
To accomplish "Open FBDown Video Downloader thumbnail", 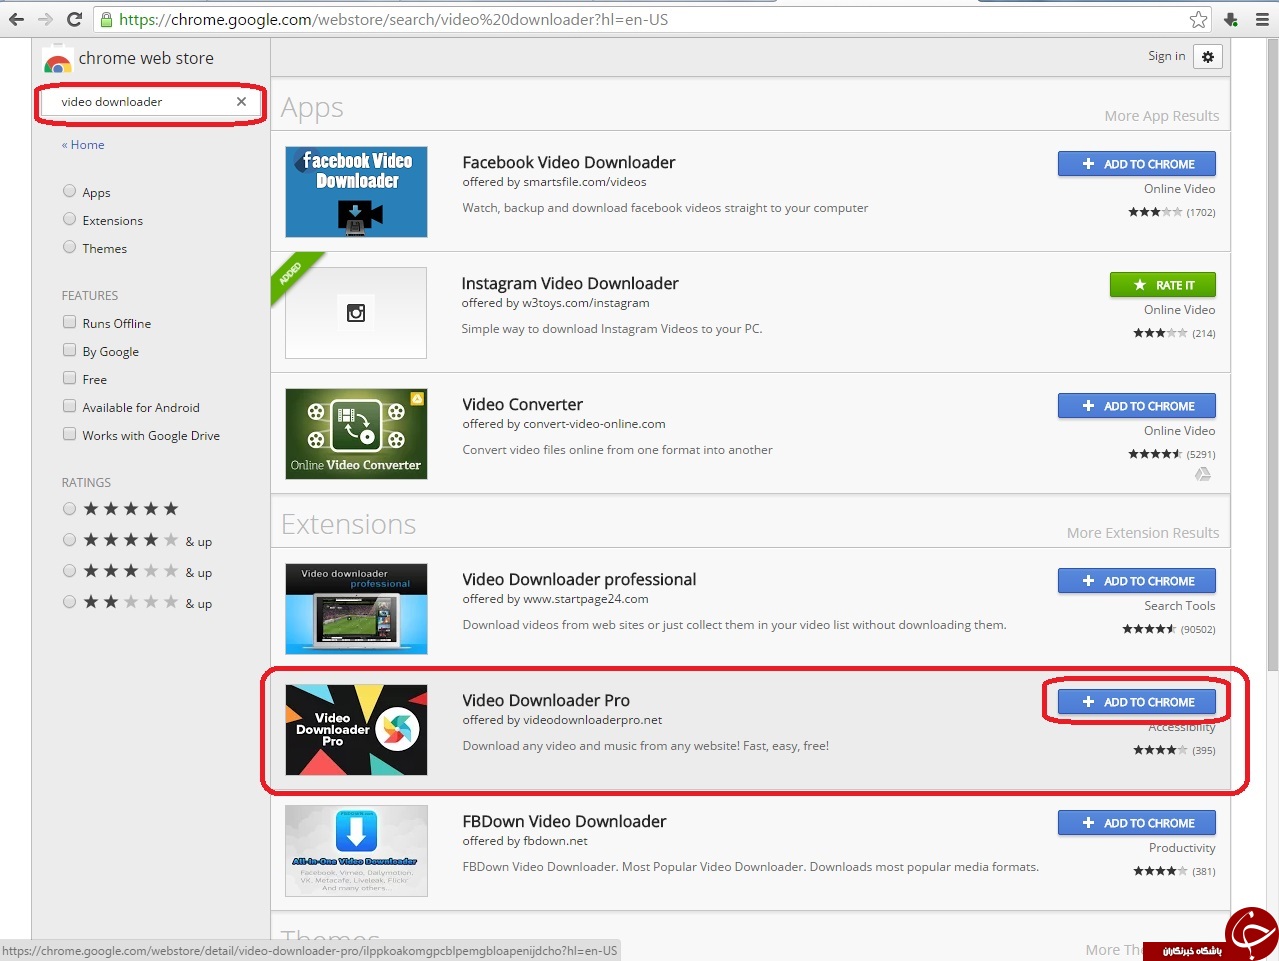I will pos(356,851).
